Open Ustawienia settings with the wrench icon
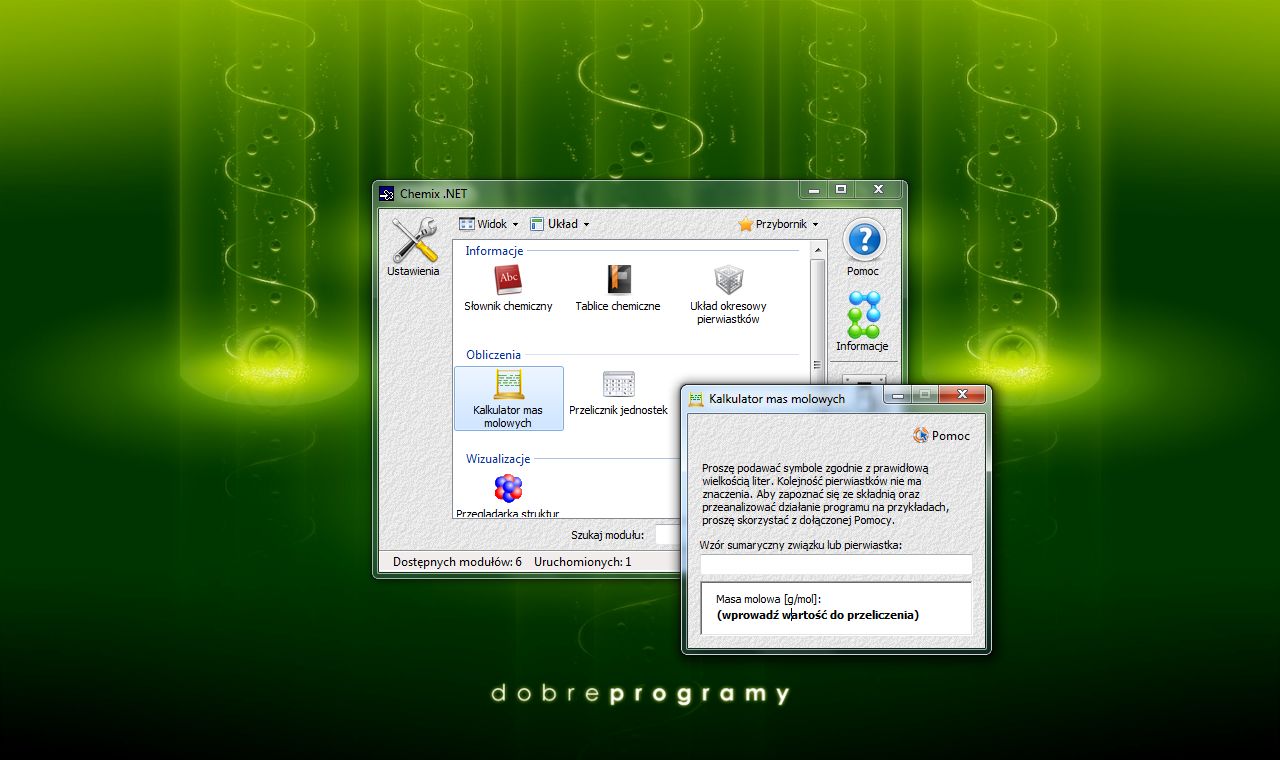Image resolution: width=1280 pixels, height=760 pixels. coord(414,248)
